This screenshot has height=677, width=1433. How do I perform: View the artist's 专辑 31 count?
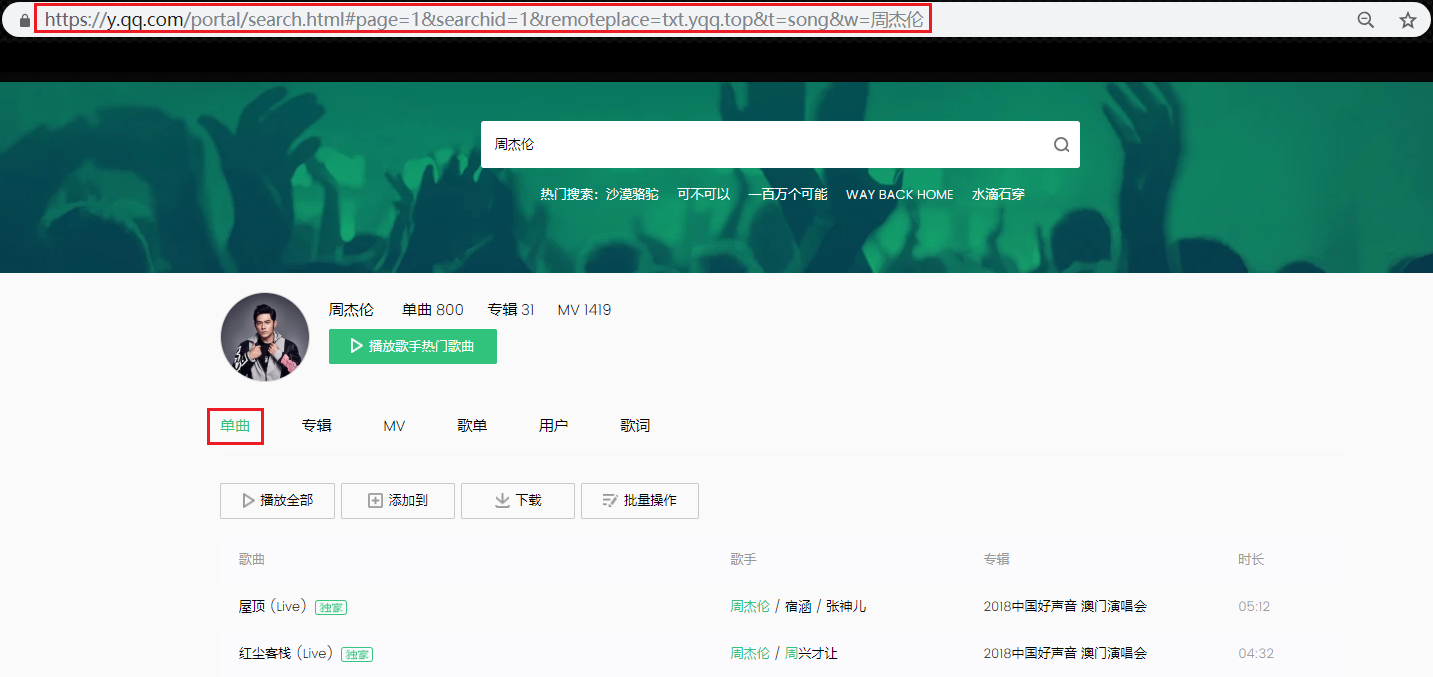pos(511,310)
